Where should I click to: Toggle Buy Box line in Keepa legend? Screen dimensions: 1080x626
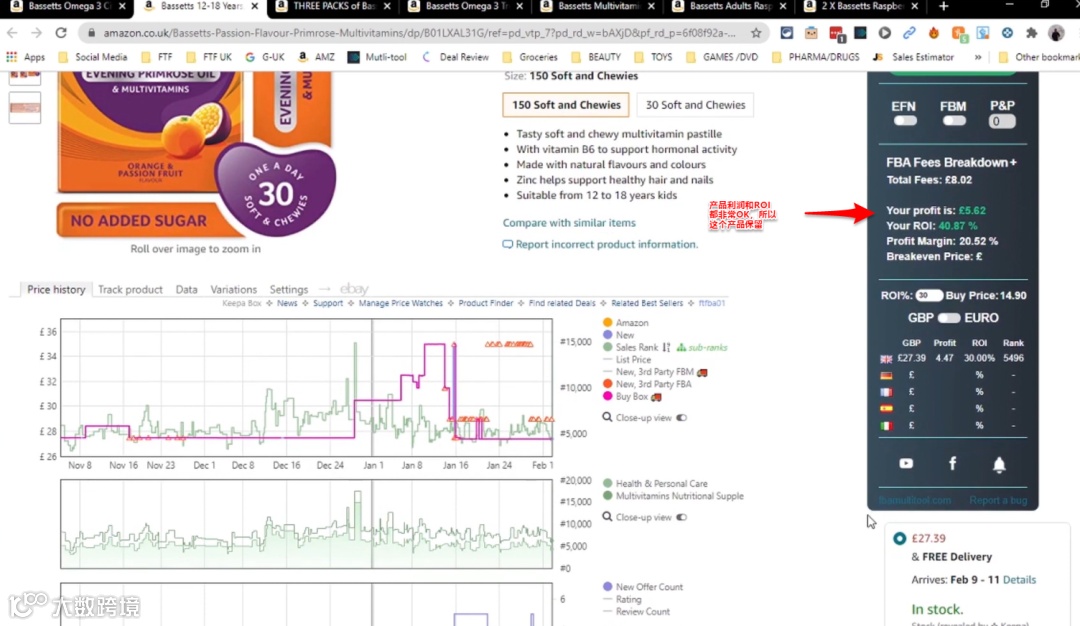(632, 397)
